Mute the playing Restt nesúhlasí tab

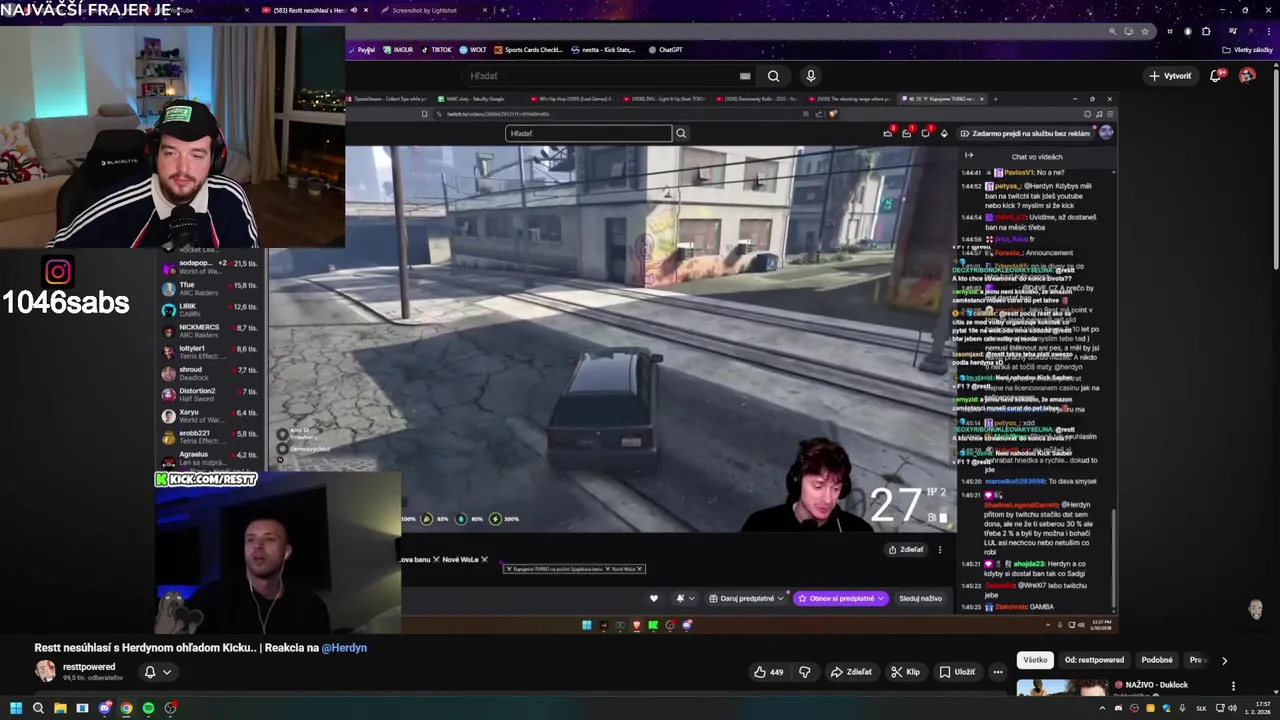(353, 10)
